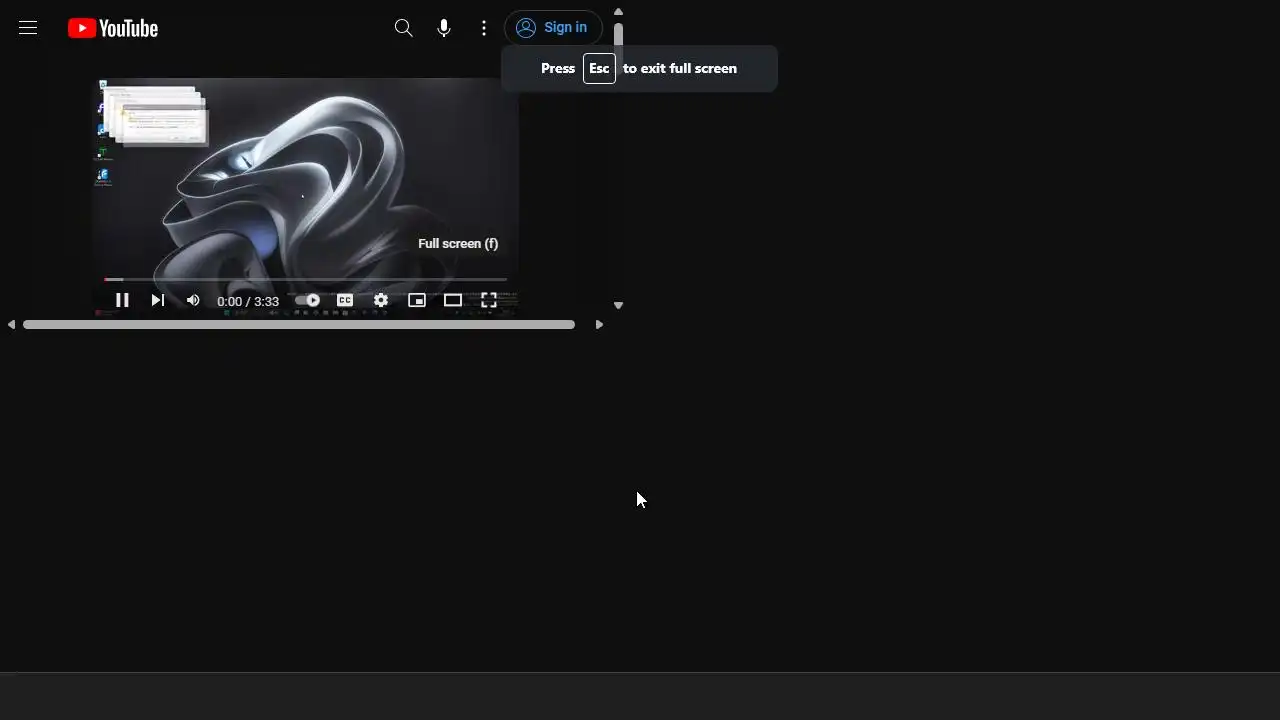Screen dimensions: 1280x720
Task: Mute the video volume
Action: pos(193,300)
